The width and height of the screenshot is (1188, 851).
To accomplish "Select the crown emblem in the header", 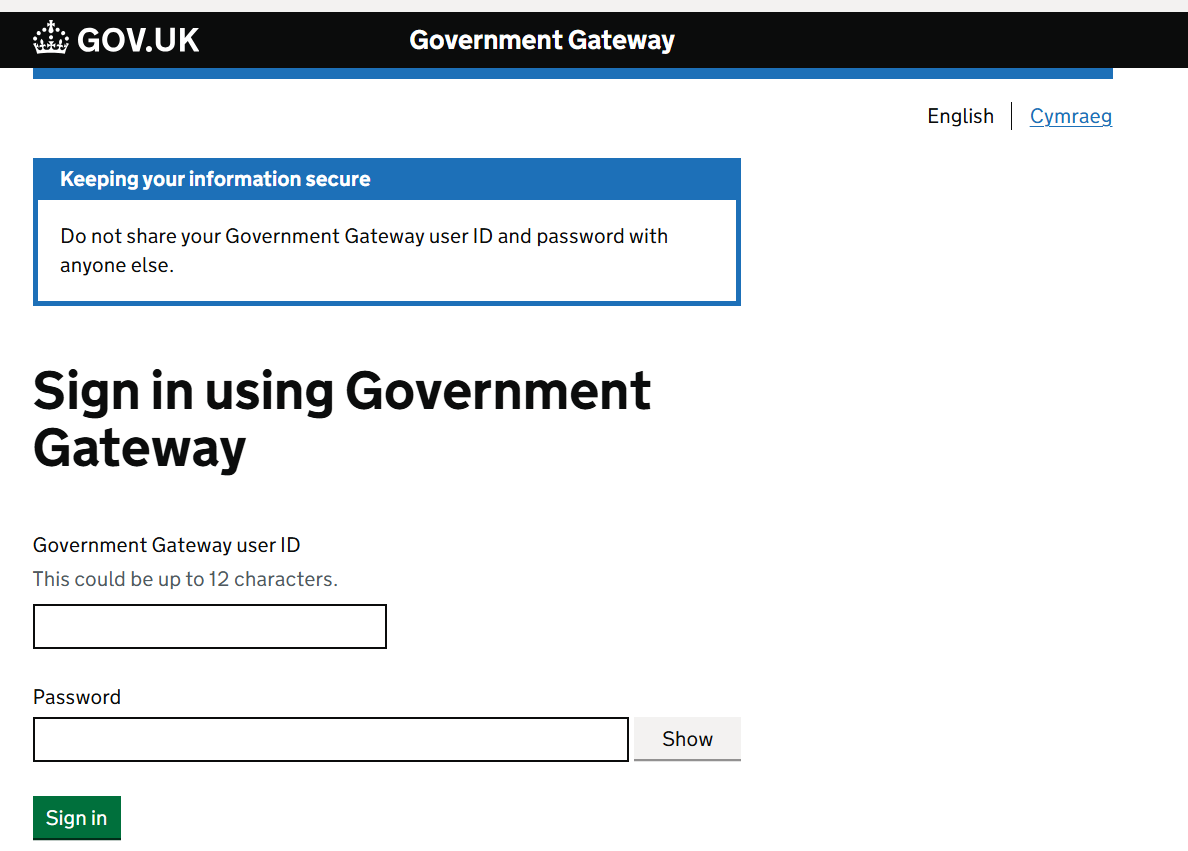I will pos(49,39).
